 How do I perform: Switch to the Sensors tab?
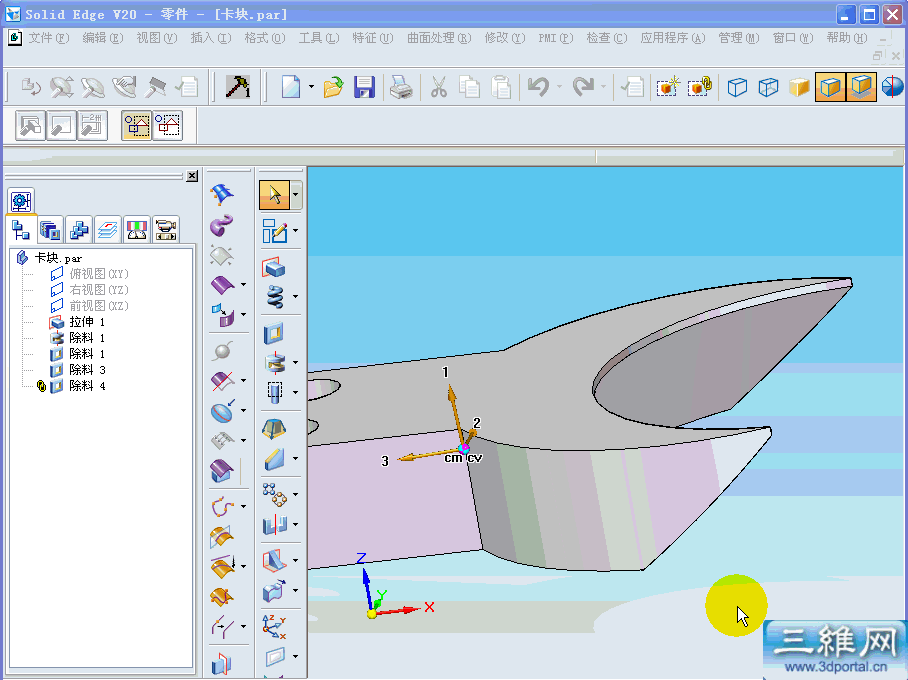pyautogui.click(x=137, y=230)
